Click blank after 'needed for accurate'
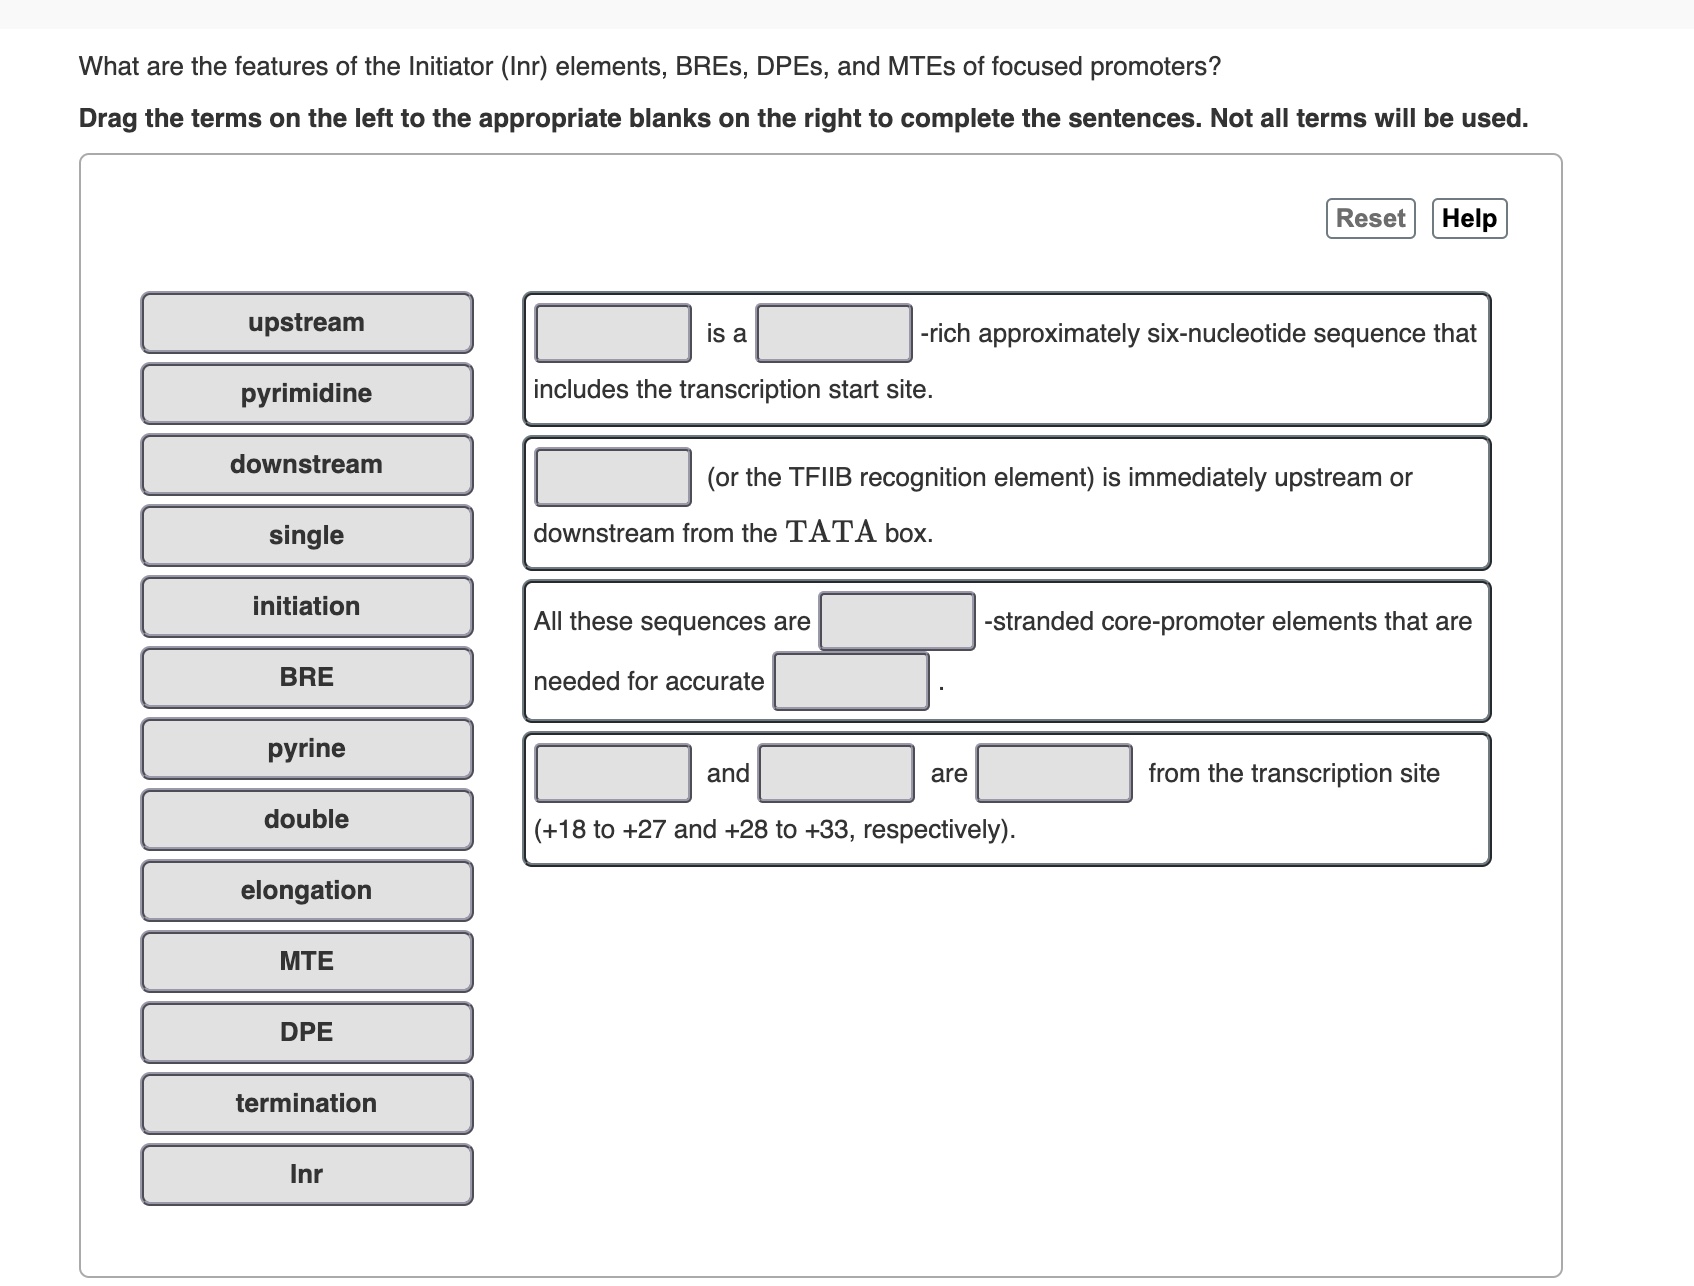 (x=850, y=682)
